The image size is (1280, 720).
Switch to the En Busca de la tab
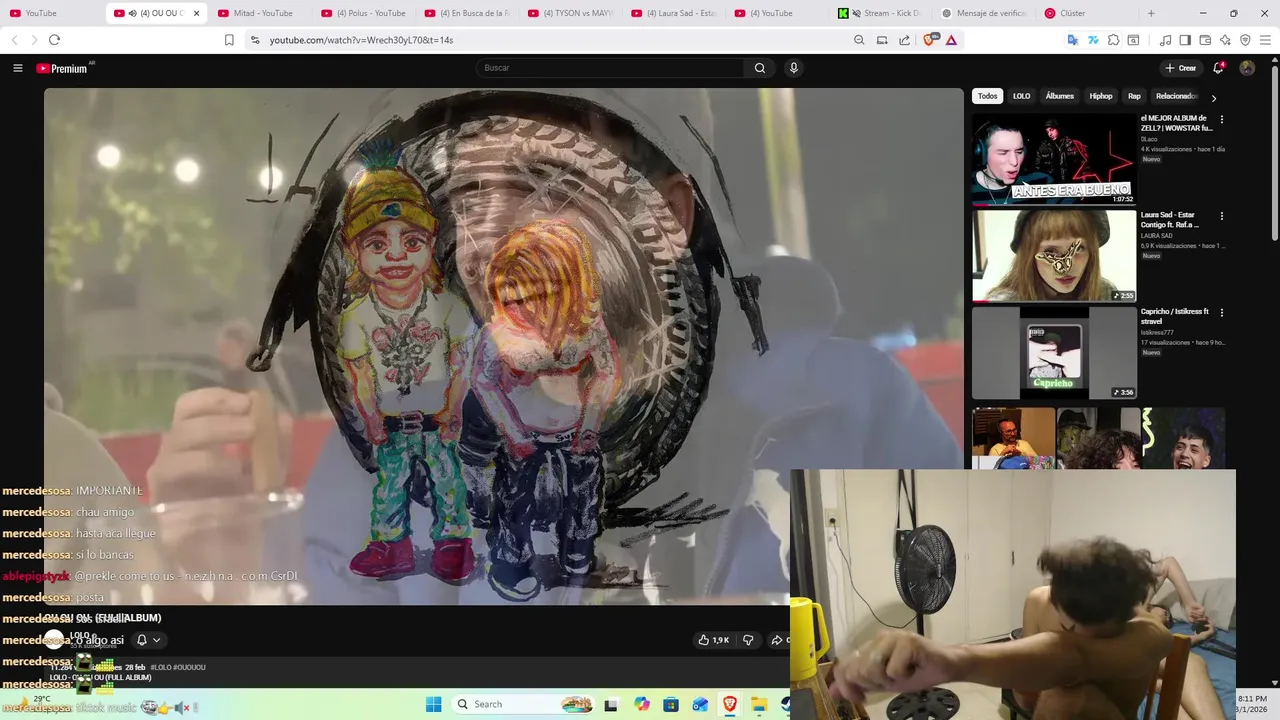click(x=467, y=13)
